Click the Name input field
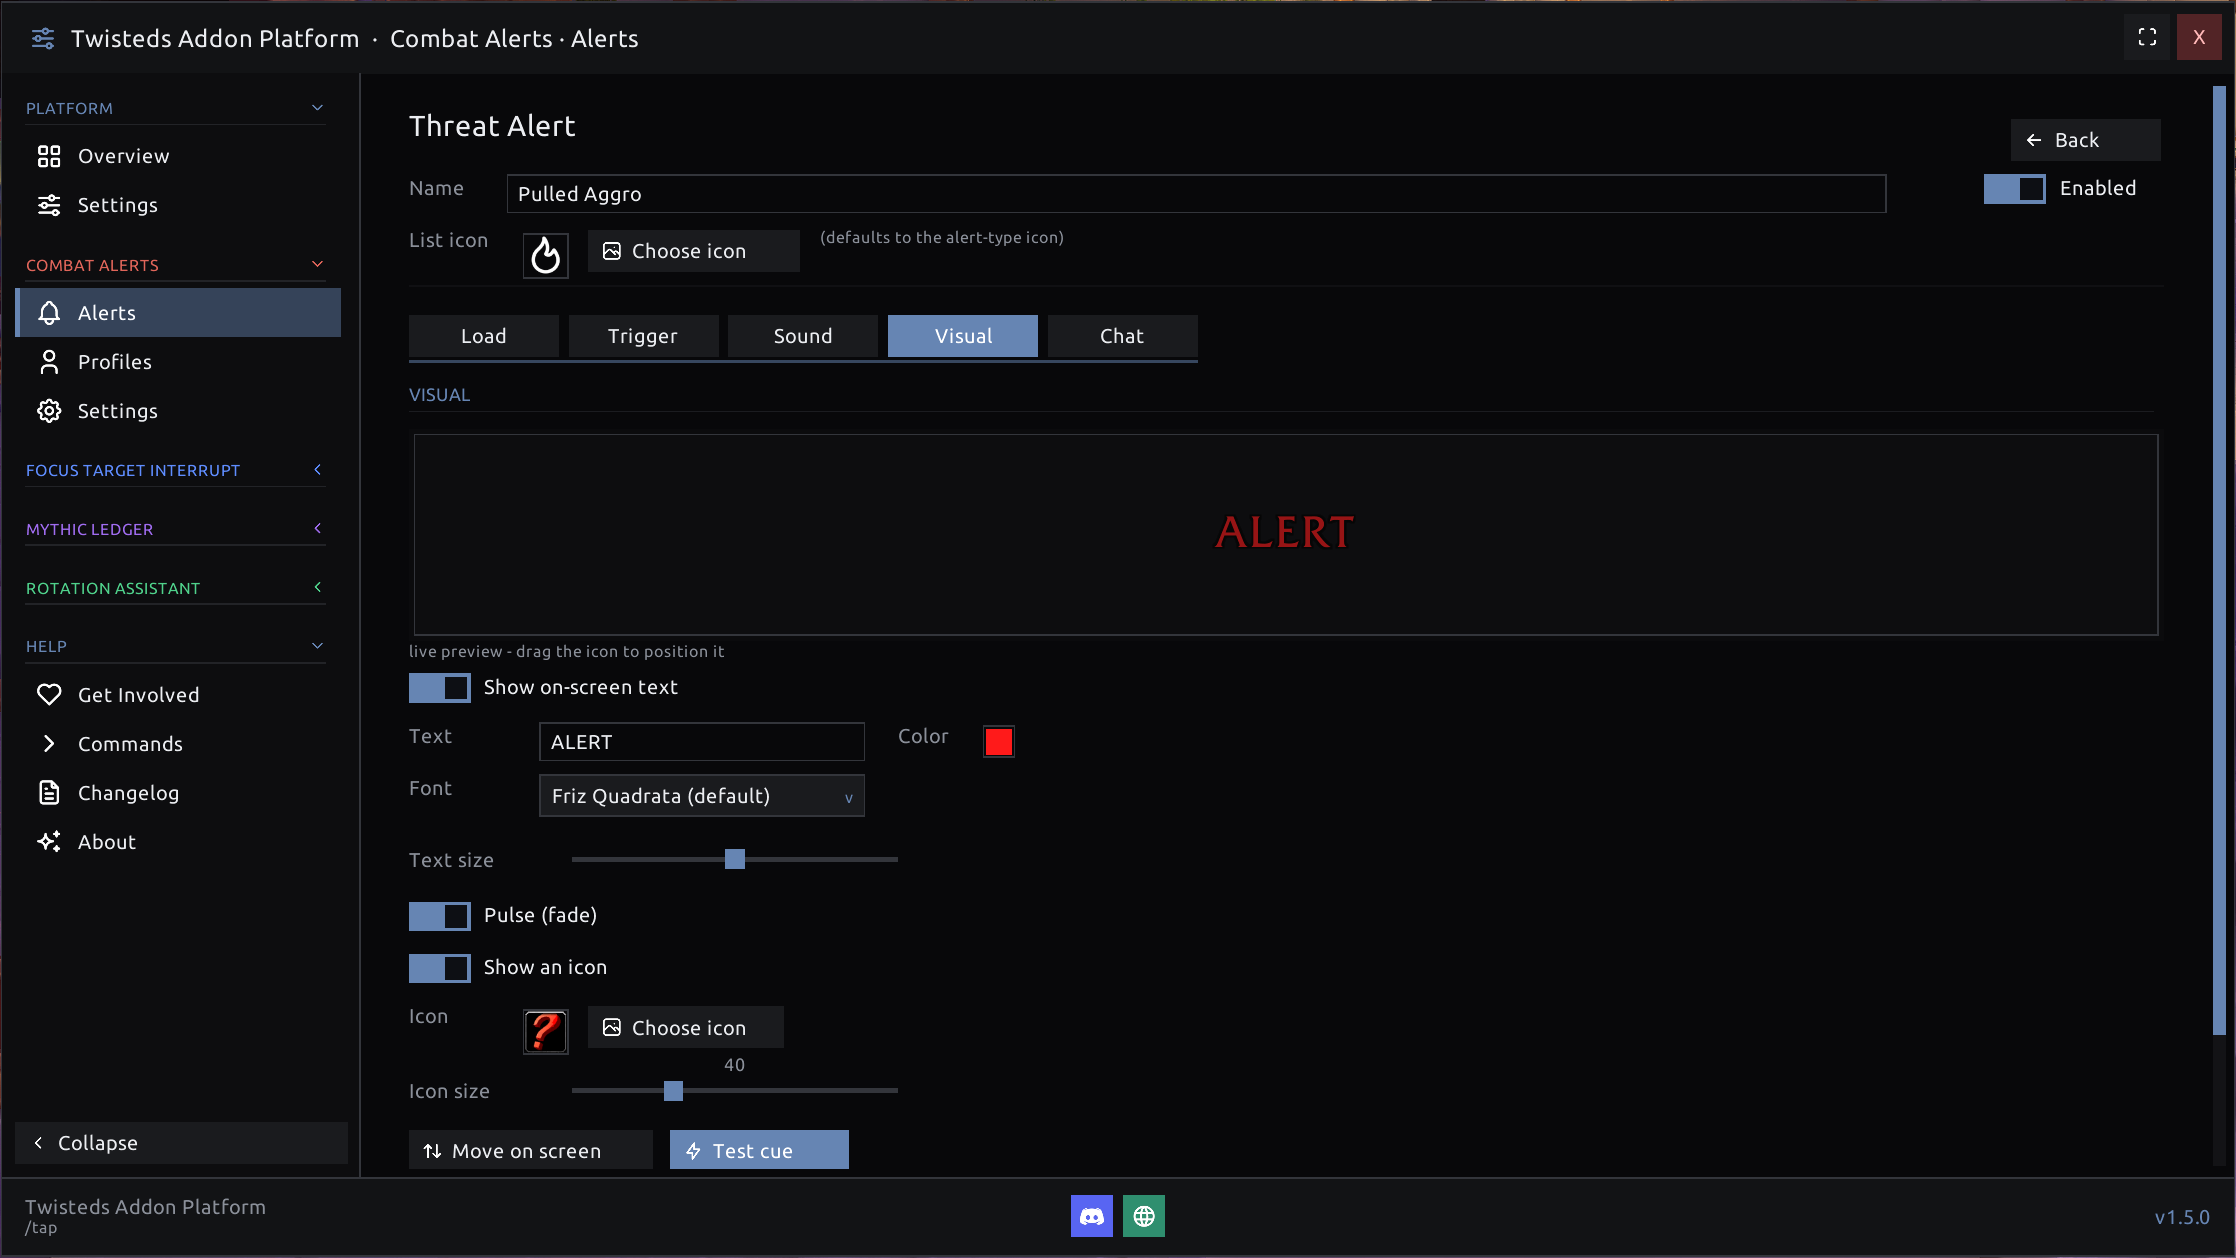This screenshot has width=2236, height=1258. (x=1196, y=194)
